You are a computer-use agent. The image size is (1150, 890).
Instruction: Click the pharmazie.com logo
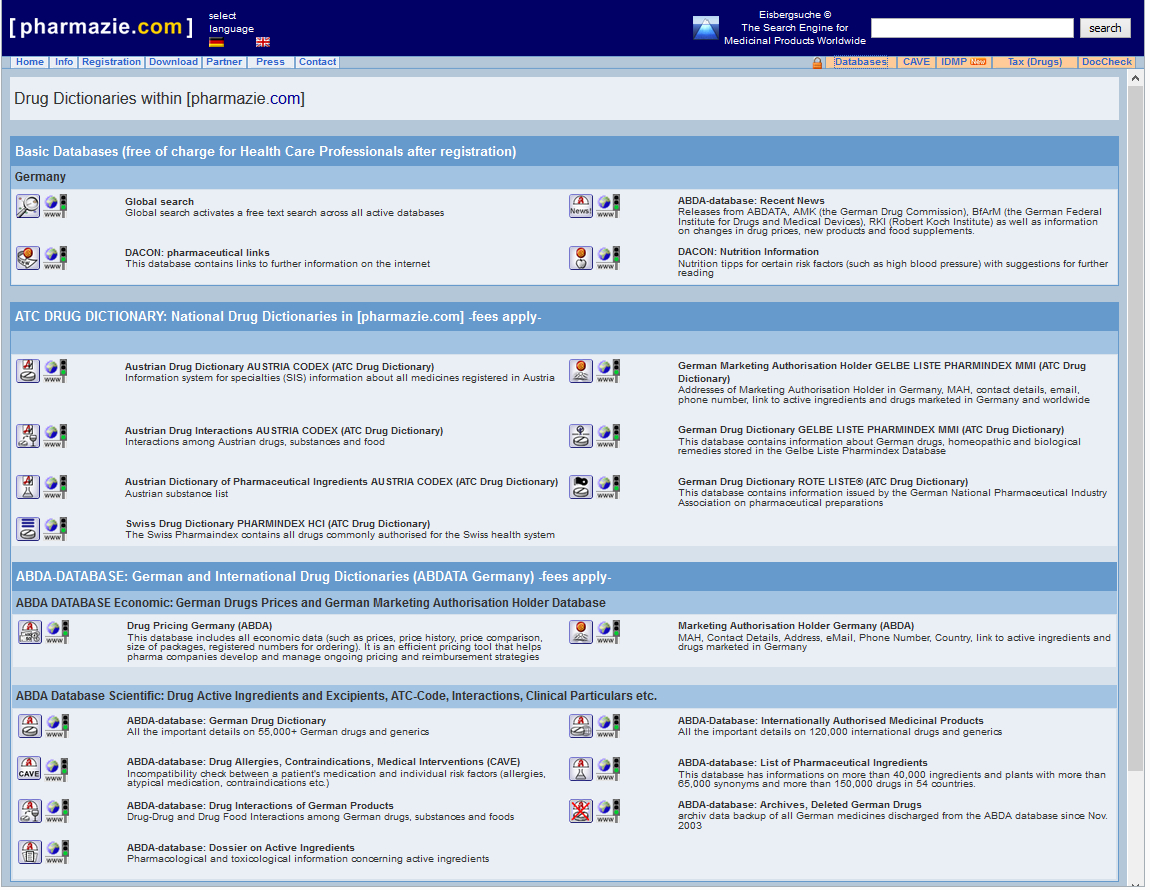(x=101, y=27)
